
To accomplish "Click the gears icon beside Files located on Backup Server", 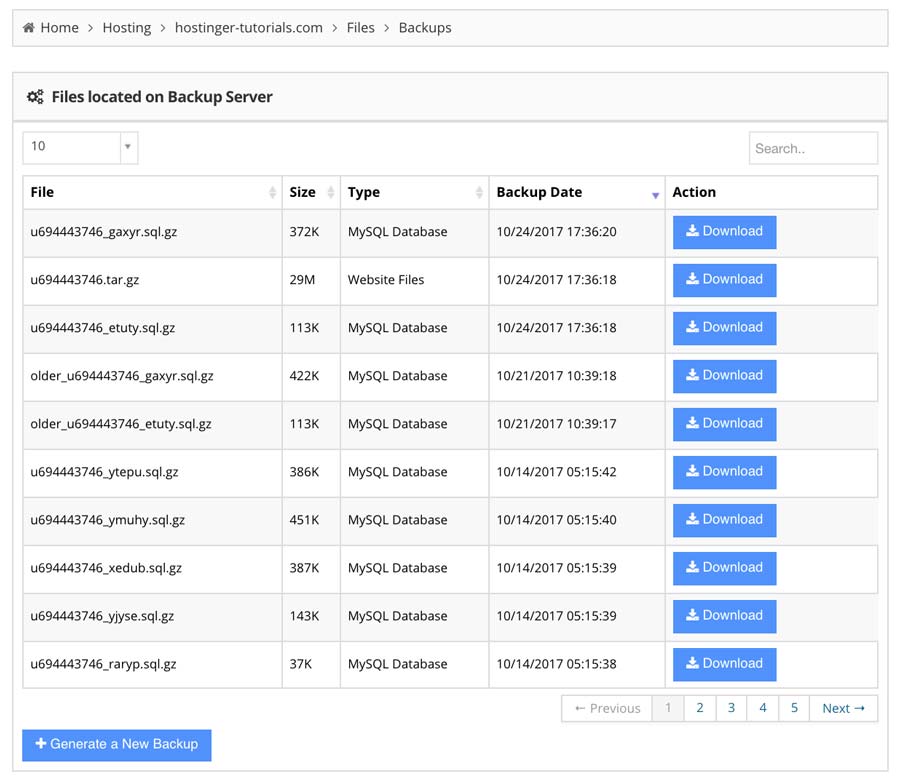I will pyautogui.click(x=35, y=97).
